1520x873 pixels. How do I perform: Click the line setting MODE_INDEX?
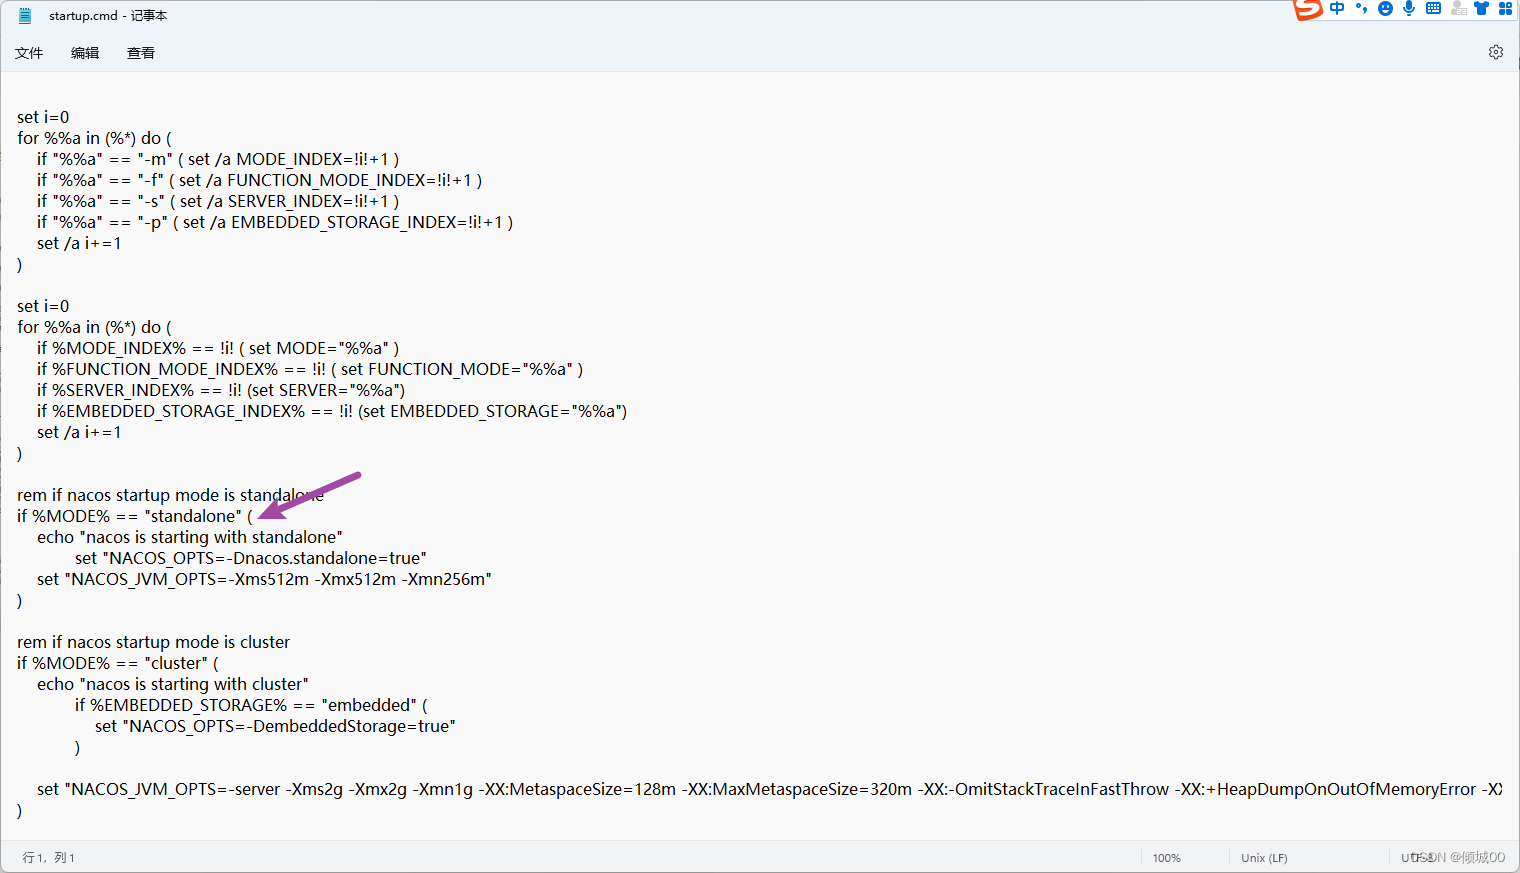[218, 159]
